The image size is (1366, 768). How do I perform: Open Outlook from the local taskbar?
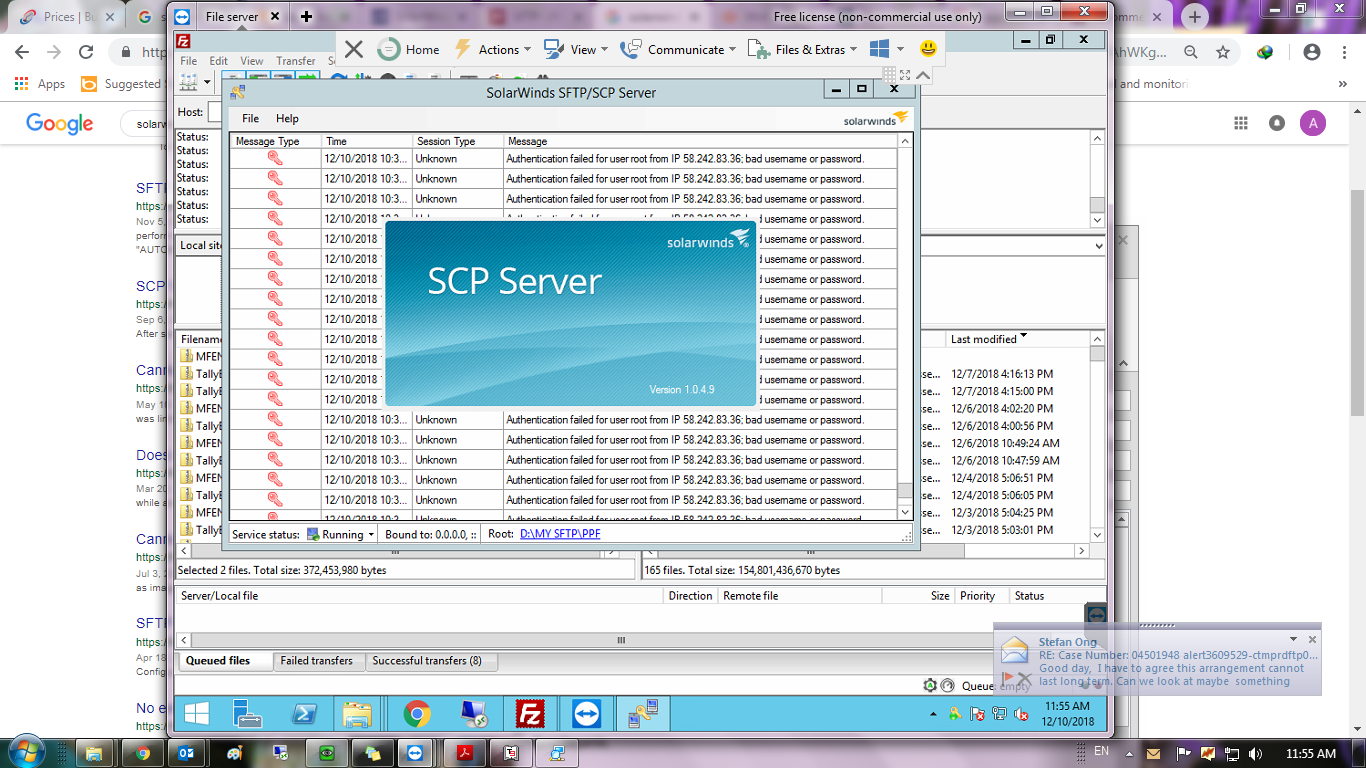coord(187,753)
